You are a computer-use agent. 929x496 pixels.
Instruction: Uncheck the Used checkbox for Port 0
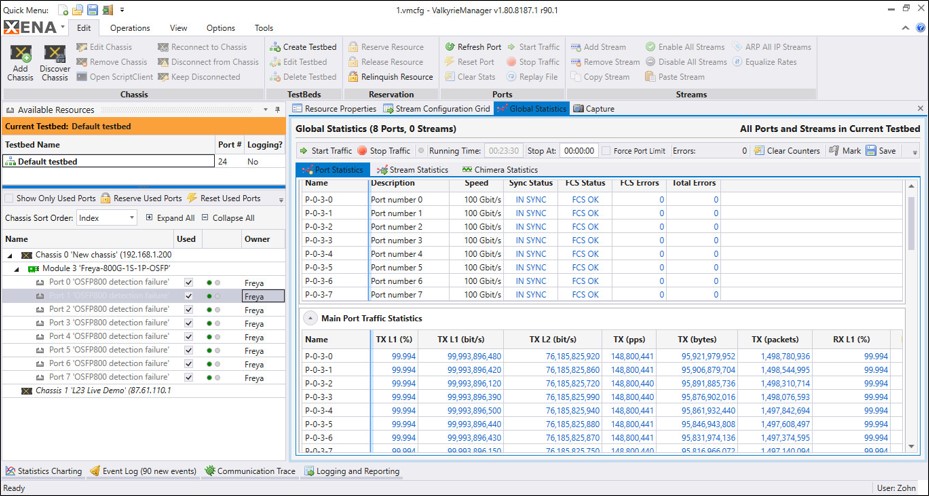[188, 282]
